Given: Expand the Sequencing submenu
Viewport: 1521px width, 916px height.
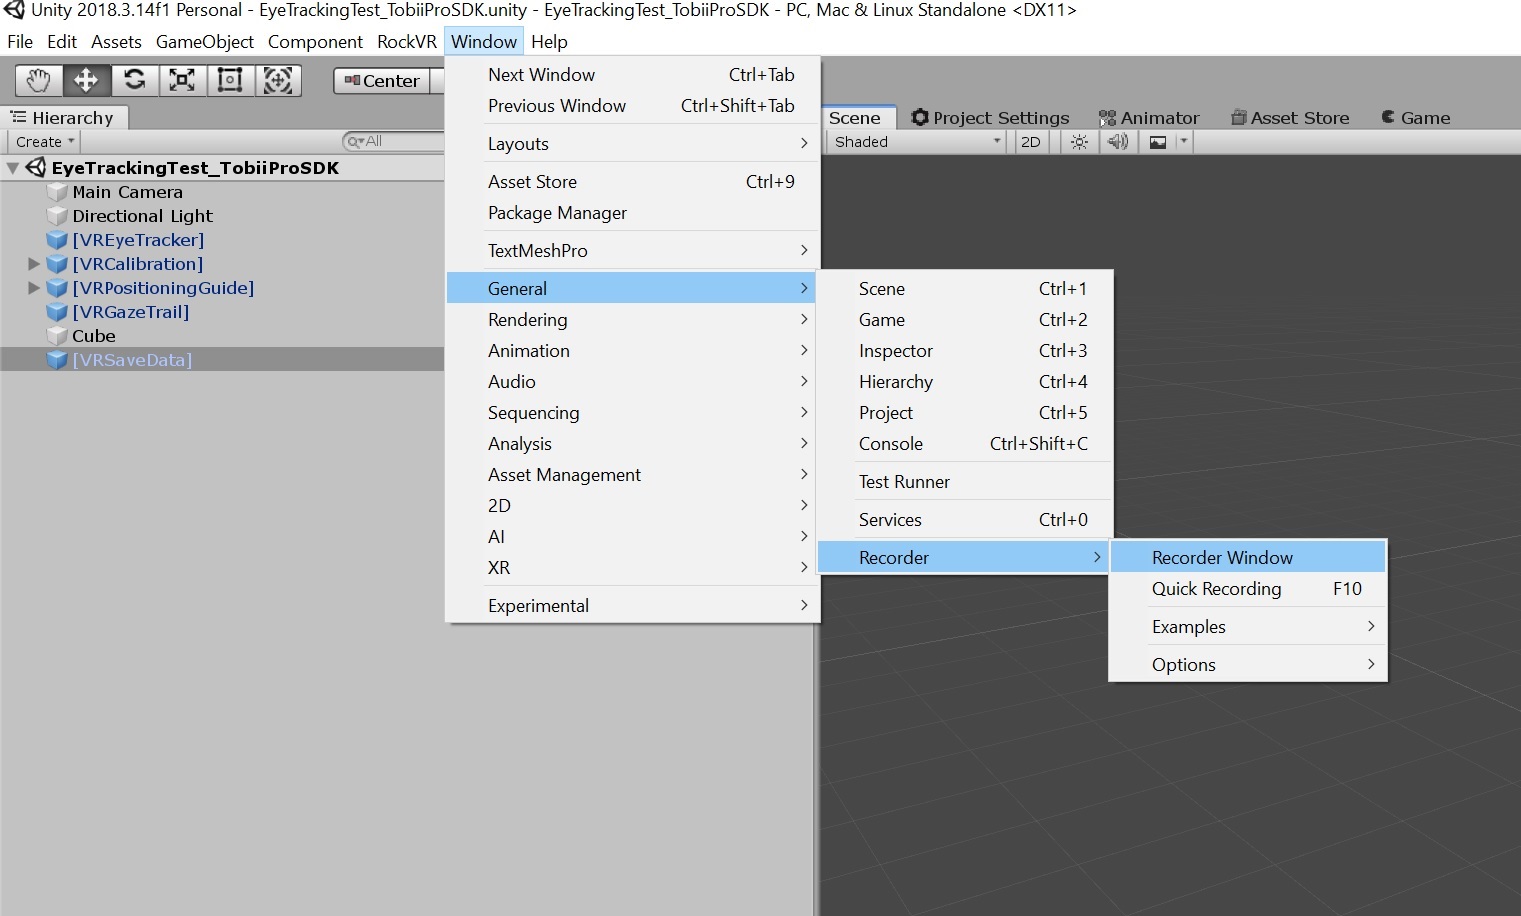Looking at the screenshot, I should click(632, 413).
